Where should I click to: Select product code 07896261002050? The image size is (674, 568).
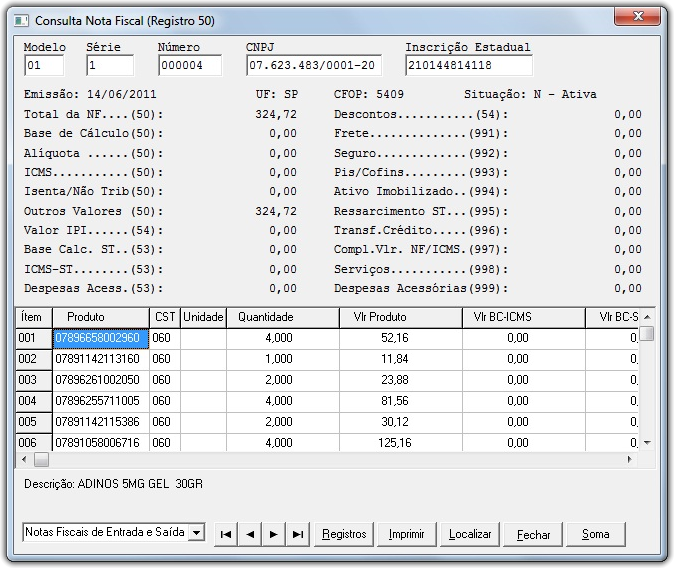pos(101,380)
